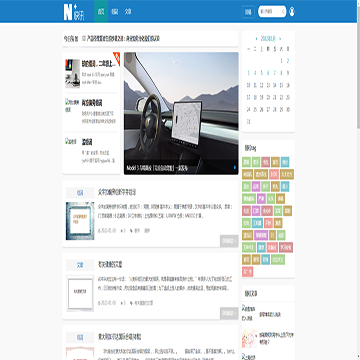The width and height of the screenshot is (360, 360).
Task: Open the user account avatar icon
Action: pyautogui.click(x=292, y=12)
